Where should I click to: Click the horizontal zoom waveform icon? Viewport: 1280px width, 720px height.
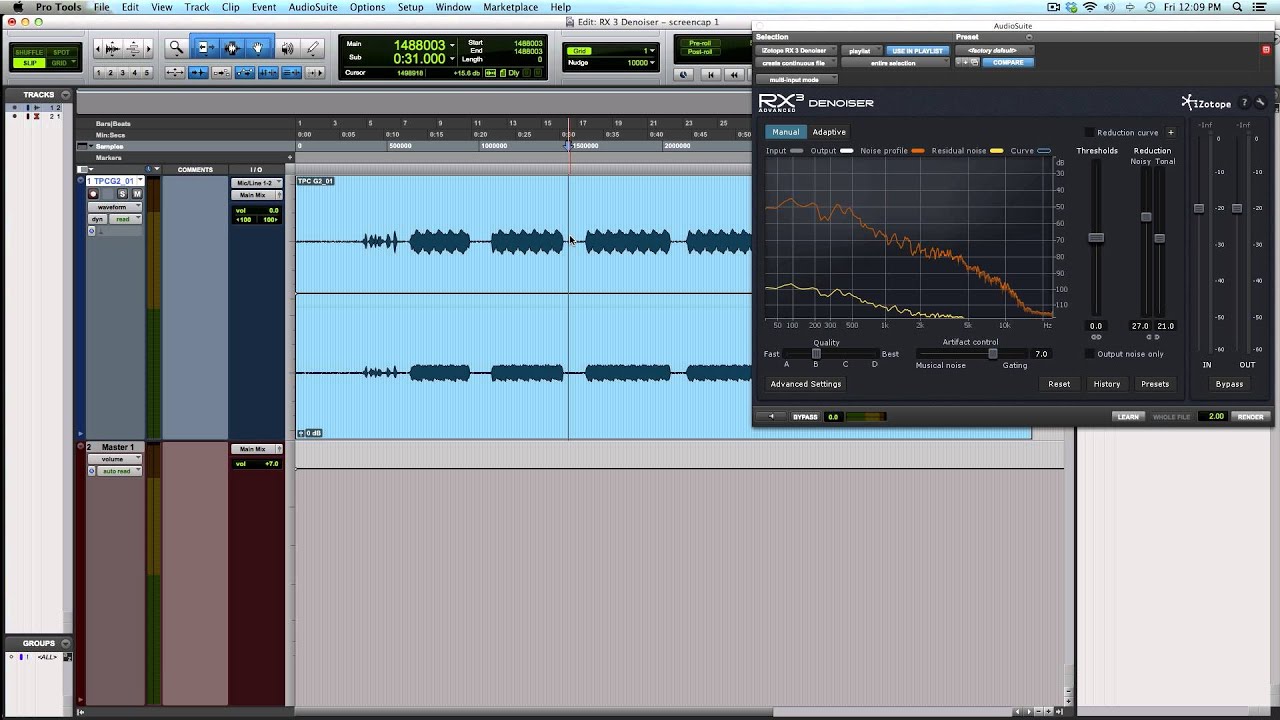tap(111, 48)
